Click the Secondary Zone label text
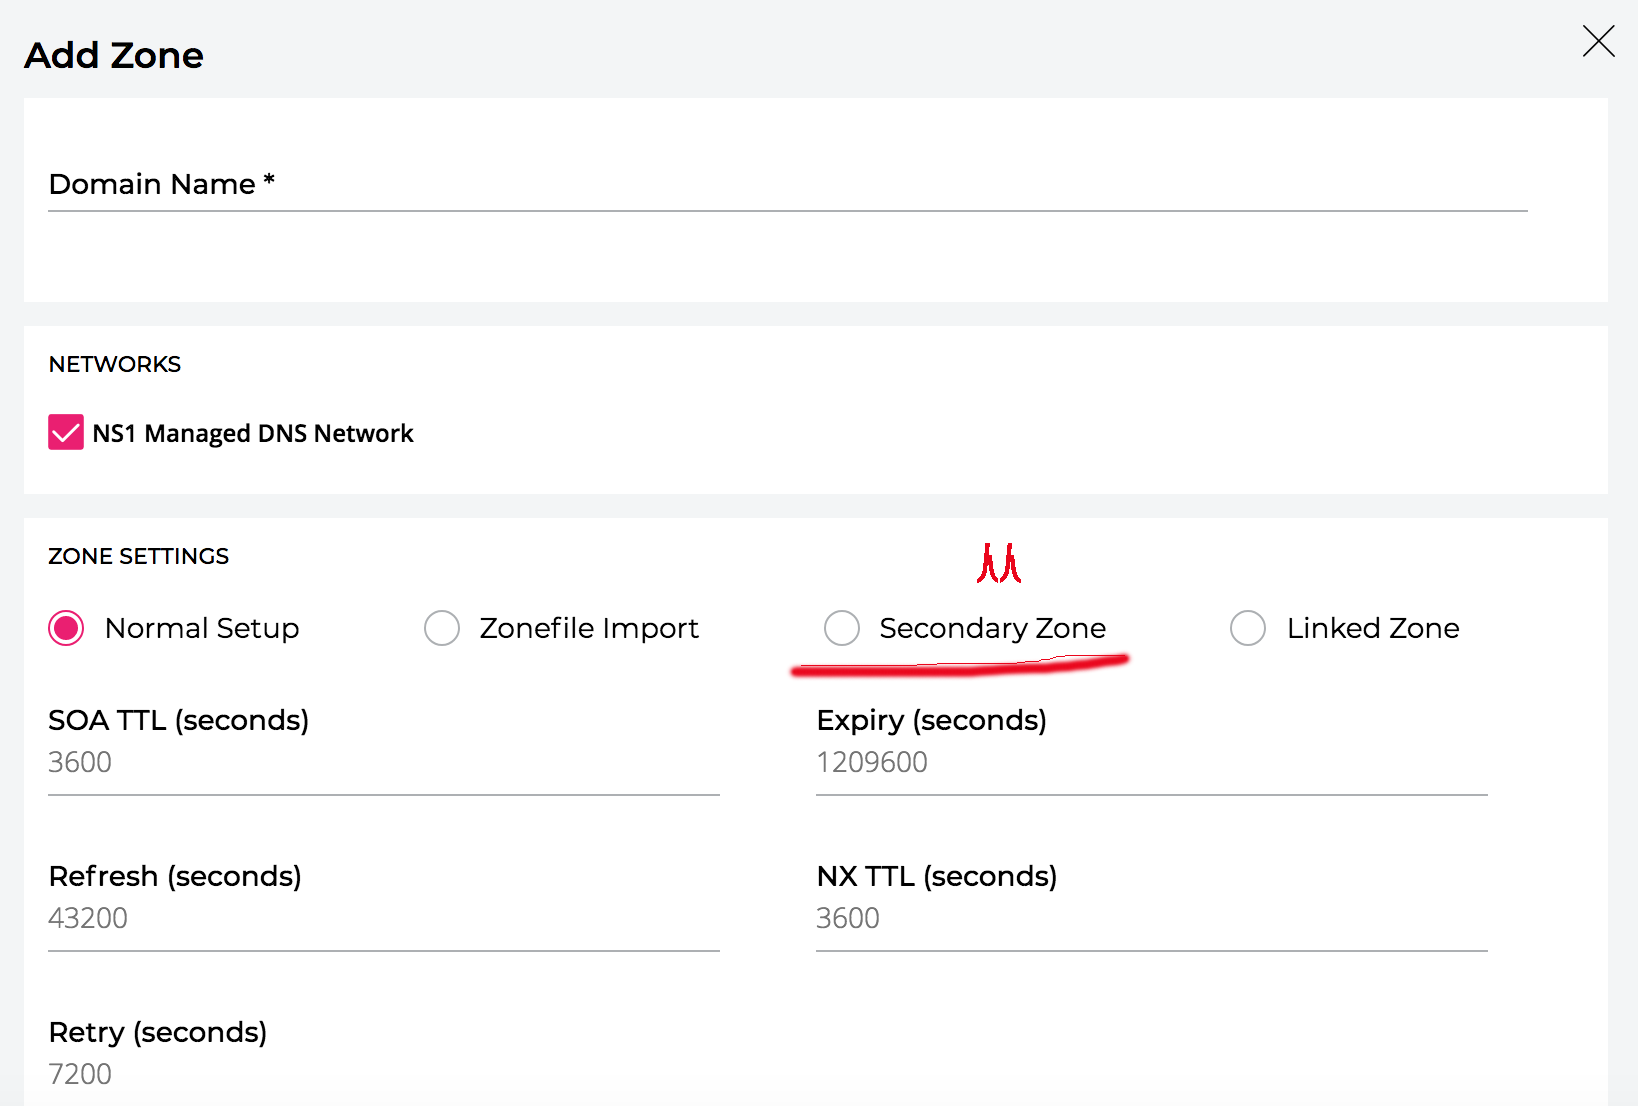This screenshot has width=1638, height=1106. [992, 629]
